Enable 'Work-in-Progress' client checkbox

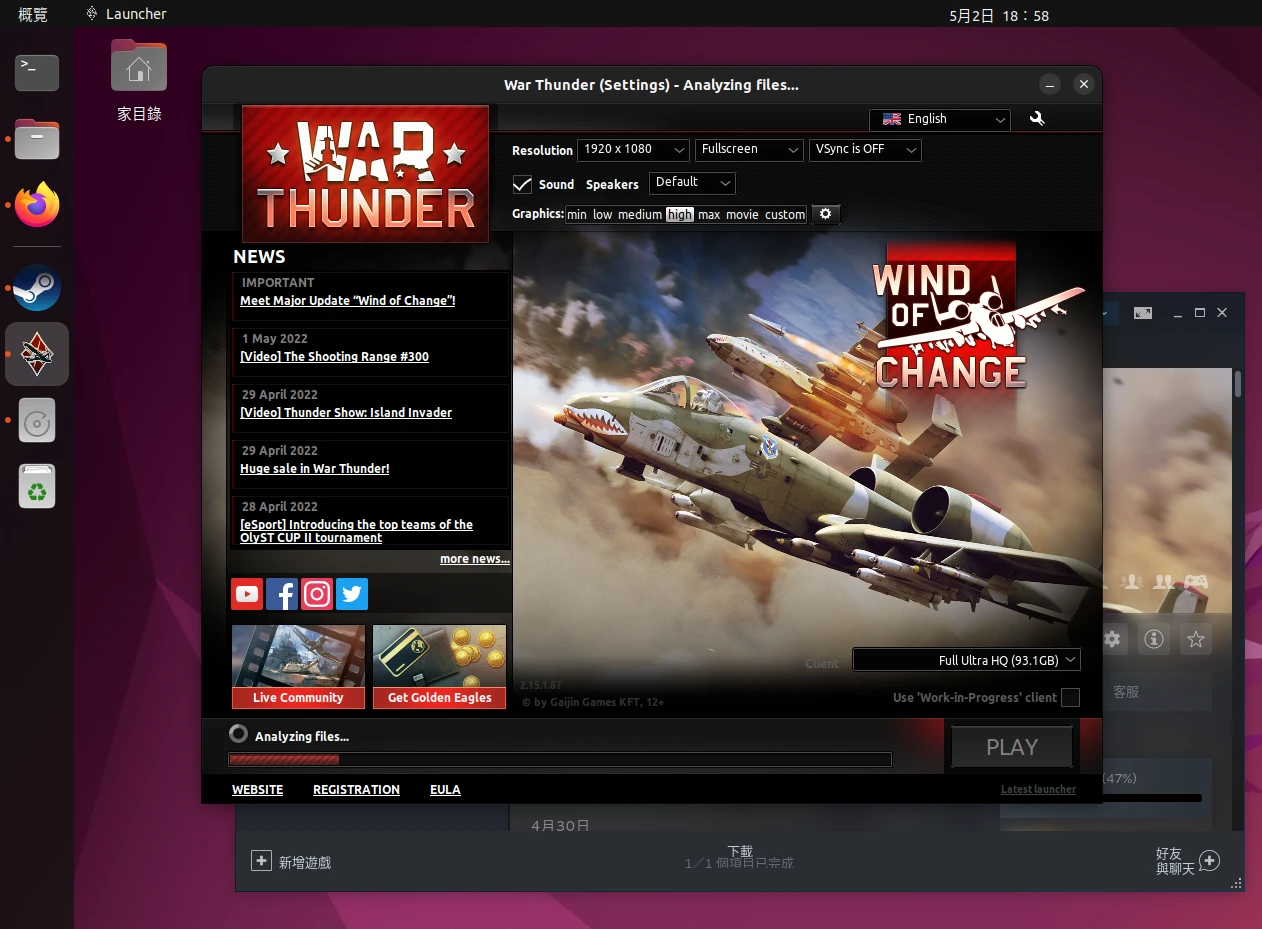1070,698
